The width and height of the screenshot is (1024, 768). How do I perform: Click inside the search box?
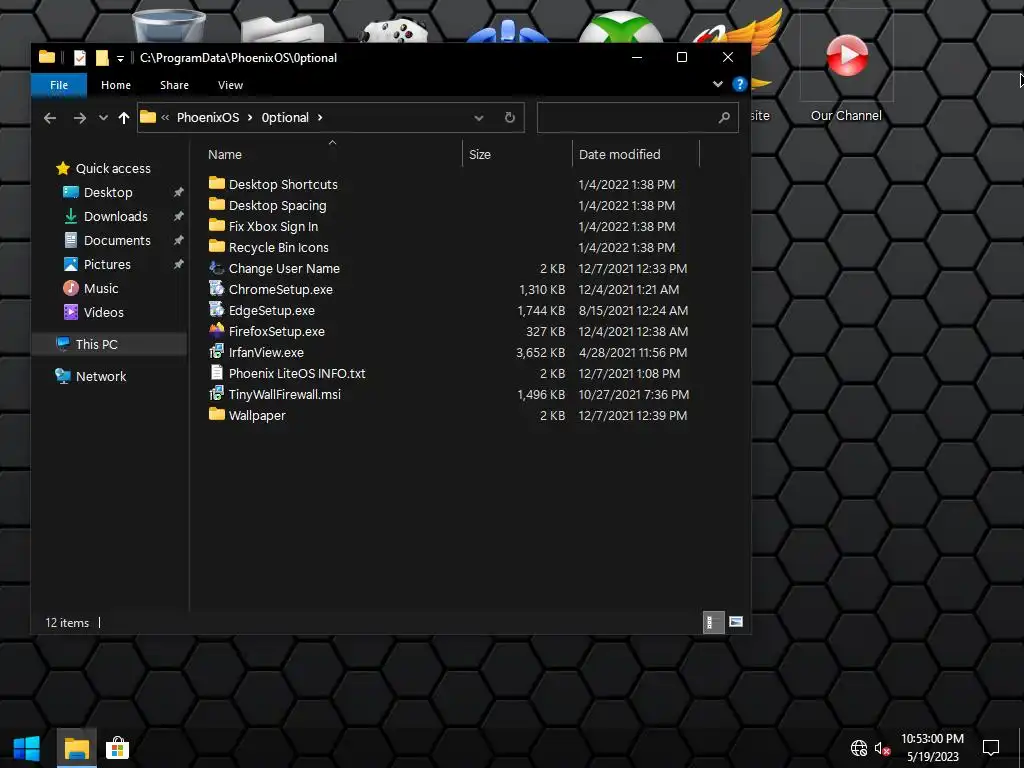637,118
